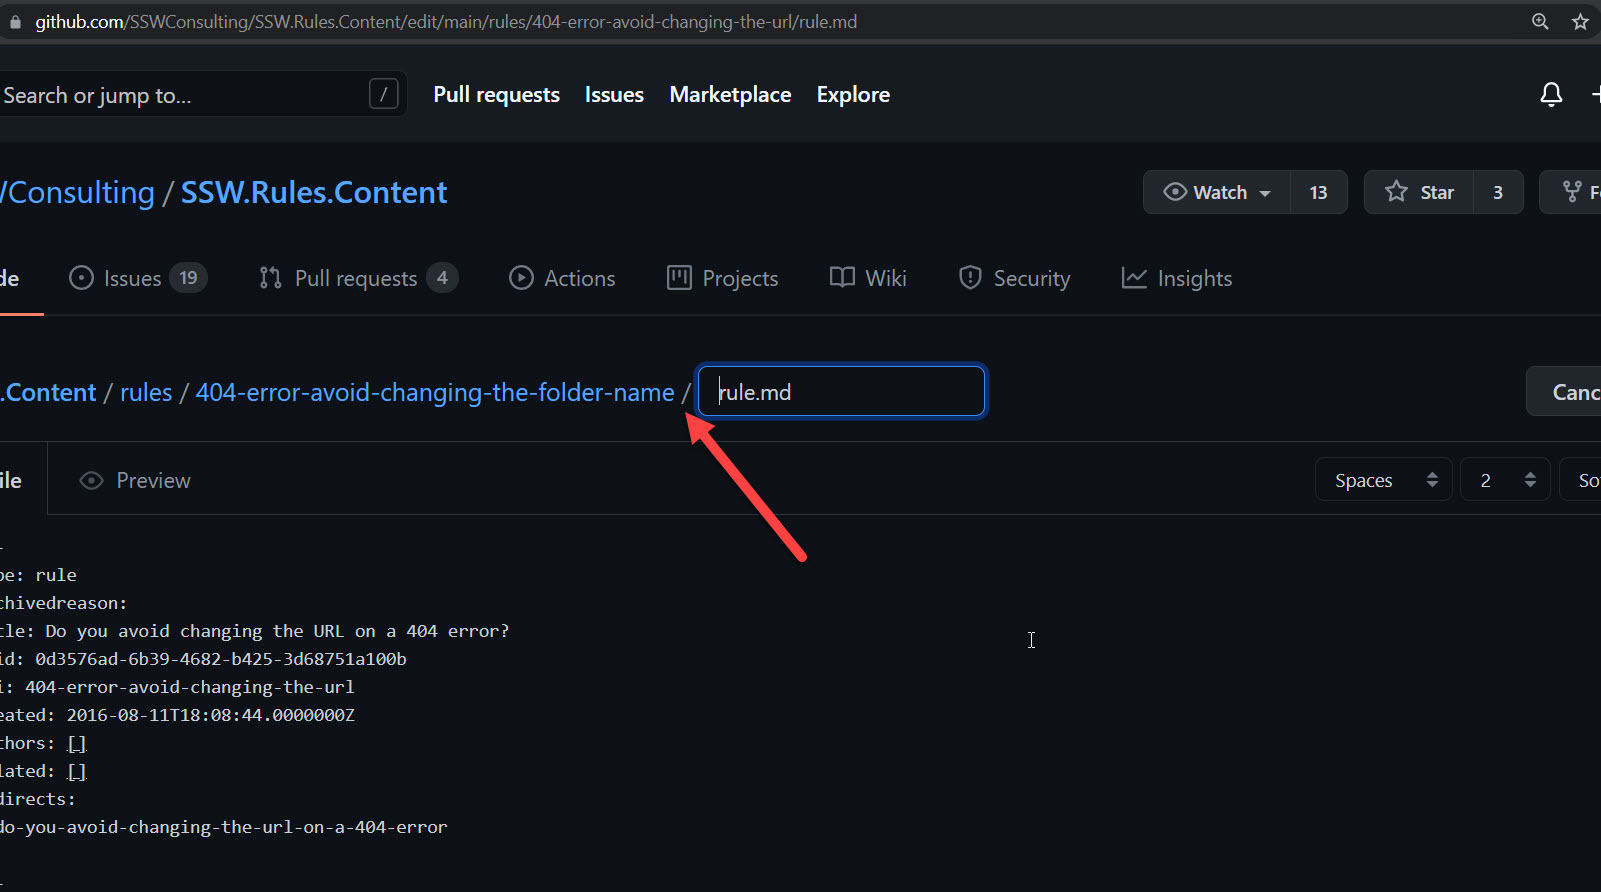Image resolution: width=1601 pixels, height=892 pixels.
Task: Click the Issues count badge 19
Action: coord(188,278)
